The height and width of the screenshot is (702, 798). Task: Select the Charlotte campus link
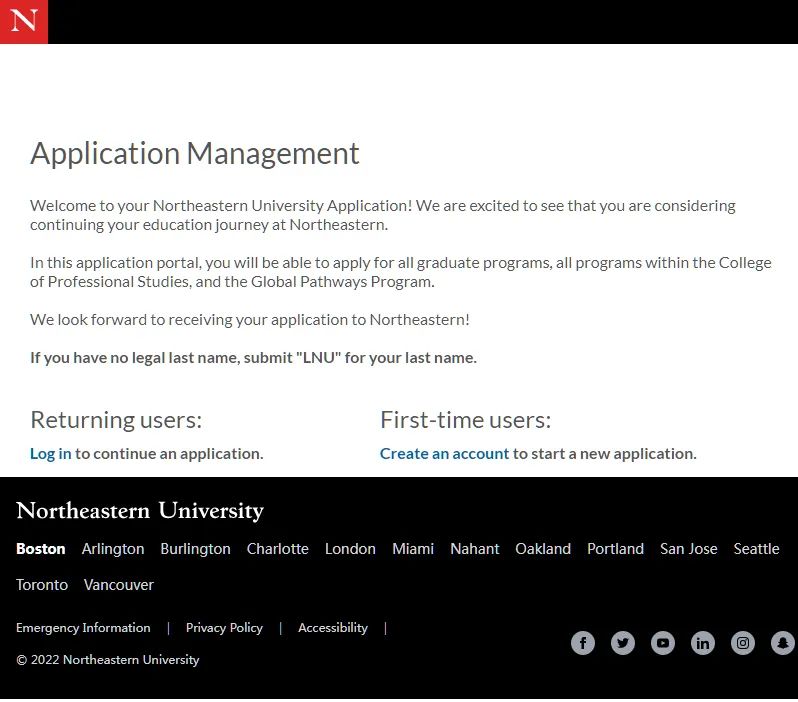pyautogui.click(x=277, y=549)
